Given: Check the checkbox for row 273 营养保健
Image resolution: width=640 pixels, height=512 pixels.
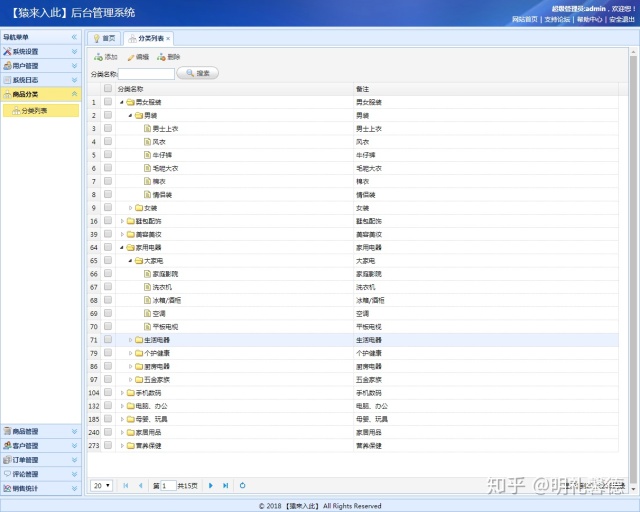Looking at the screenshot, I should (x=108, y=445).
